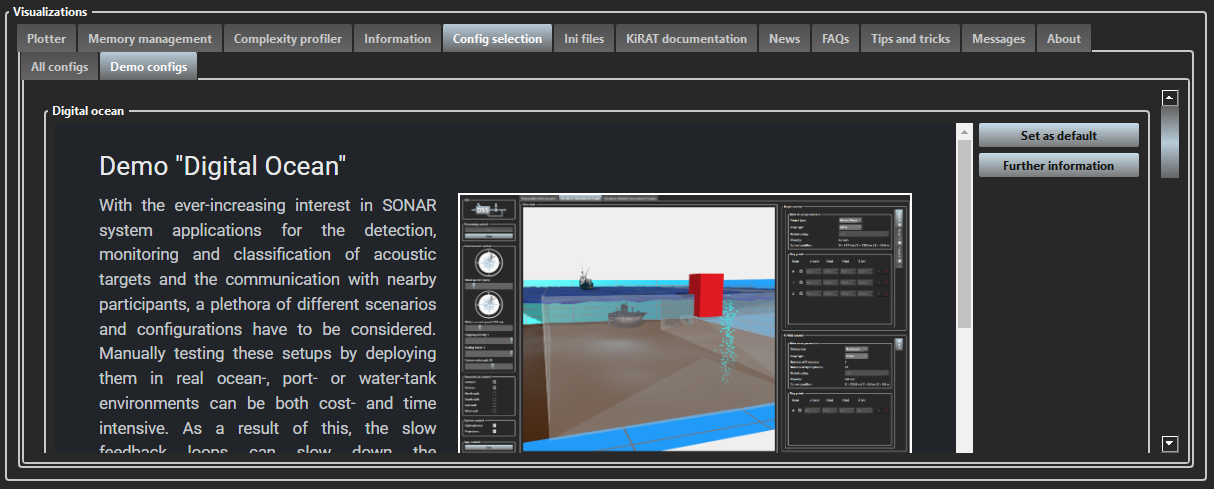The width and height of the screenshot is (1214, 489).
Task: Click the Digital Ocean demo screenshot image
Action: pyautogui.click(x=685, y=323)
